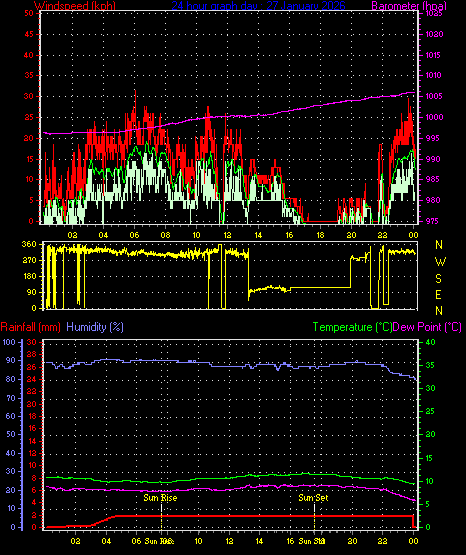Click the Windspeed (kph) axis title
Viewport: 466px width, 555px height.
75,6
